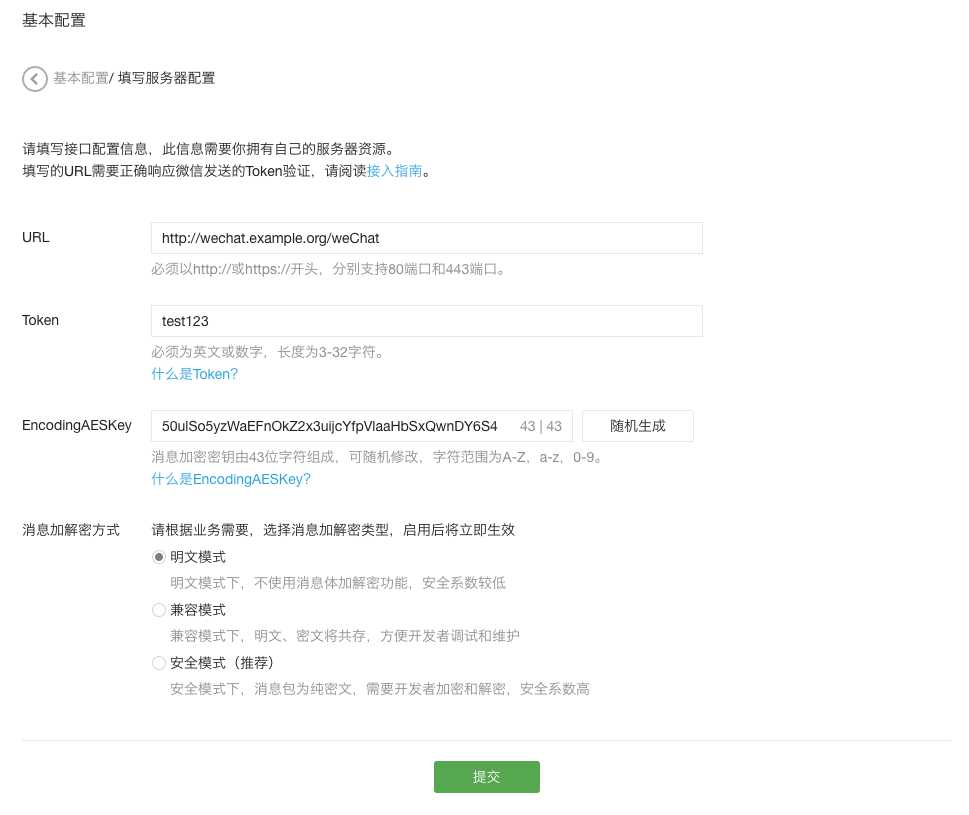Click the 随机生成 button

[x=638, y=426]
